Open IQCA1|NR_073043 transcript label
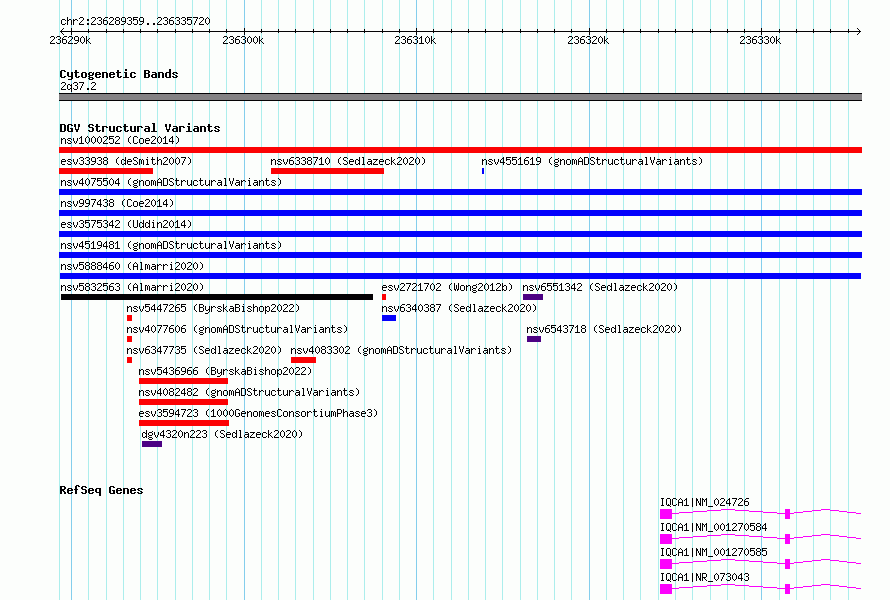 pos(704,577)
